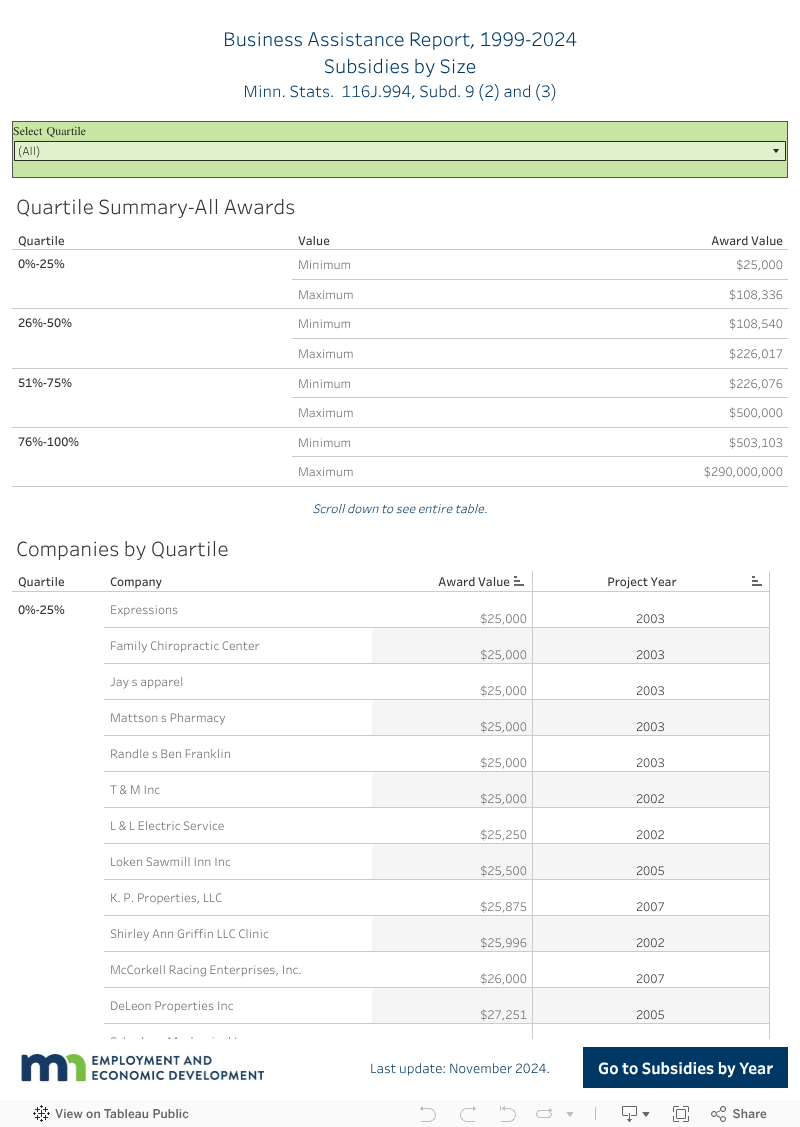Enter full screen mode
Image resolution: width=800 pixels, height=1127 pixels.
681,1113
